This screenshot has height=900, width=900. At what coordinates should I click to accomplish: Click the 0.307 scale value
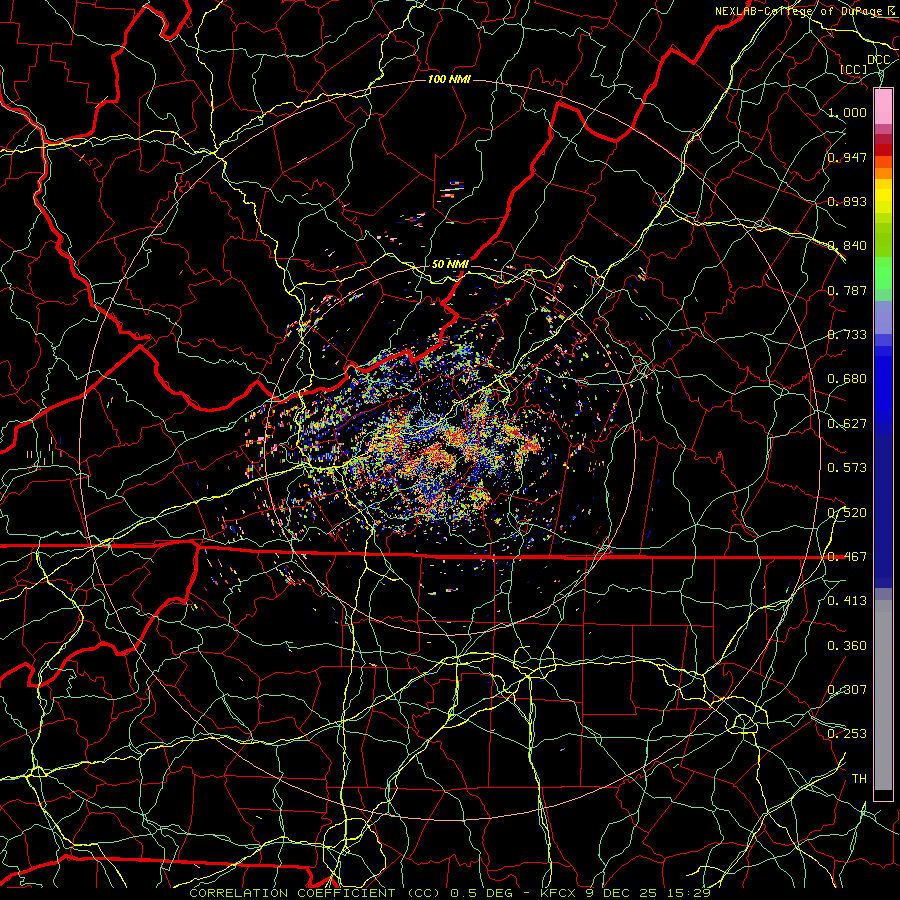click(x=847, y=690)
